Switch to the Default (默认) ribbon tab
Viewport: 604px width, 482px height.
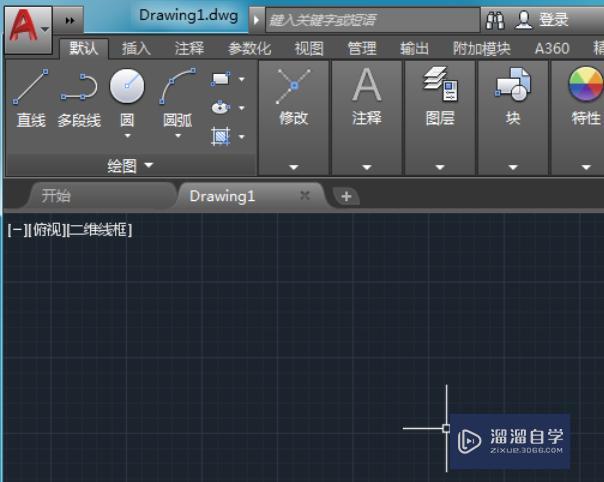[84, 49]
